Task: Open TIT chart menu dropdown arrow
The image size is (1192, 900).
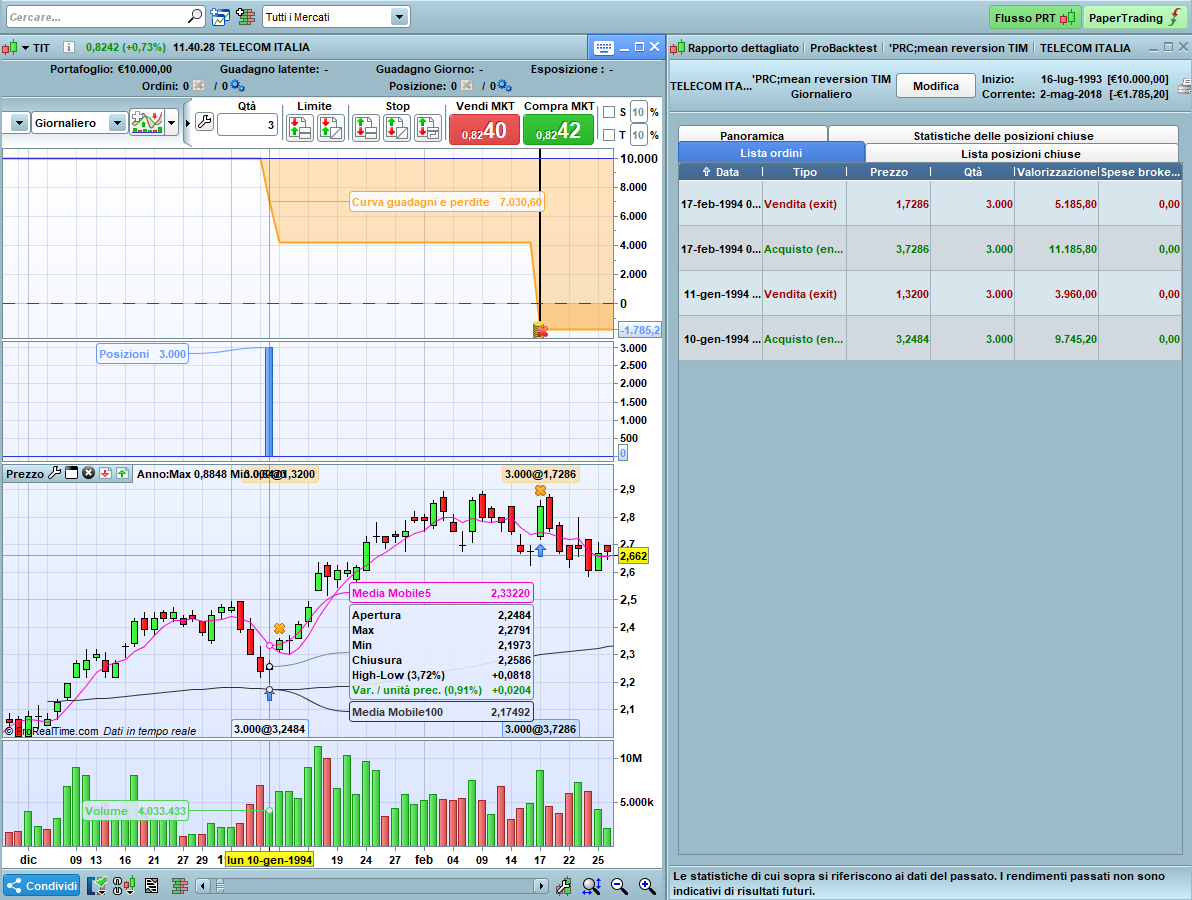Action: coord(25,48)
